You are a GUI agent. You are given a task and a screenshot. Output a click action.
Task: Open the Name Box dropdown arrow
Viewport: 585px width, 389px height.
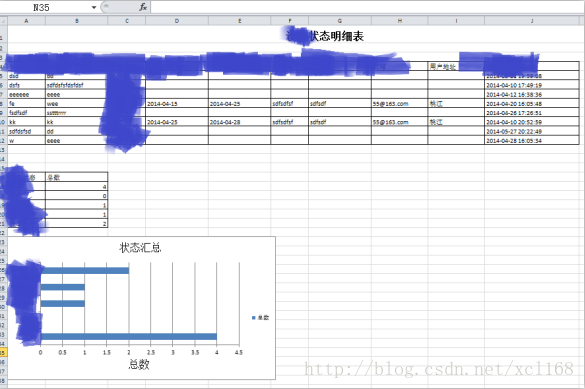tap(94, 7)
